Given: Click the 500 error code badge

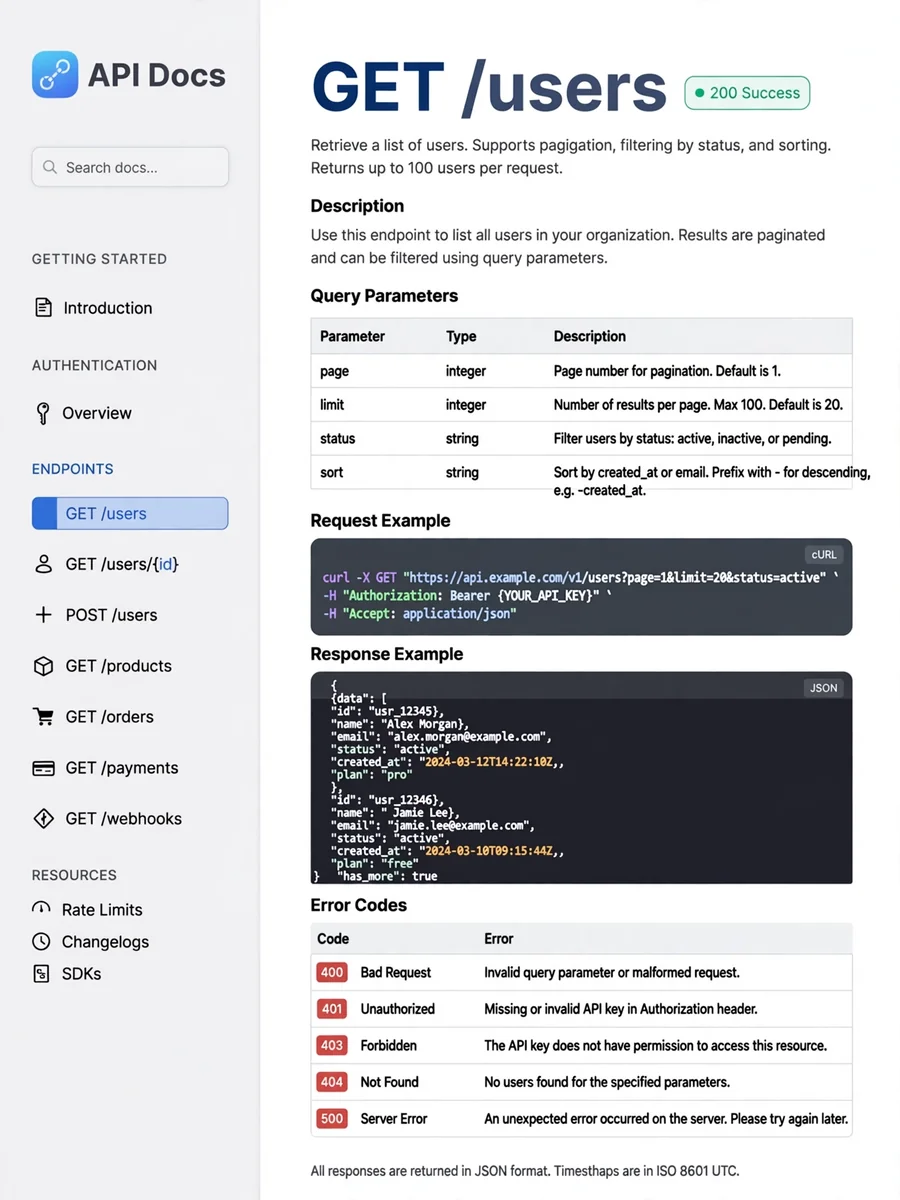Looking at the screenshot, I should pos(332,1118).
